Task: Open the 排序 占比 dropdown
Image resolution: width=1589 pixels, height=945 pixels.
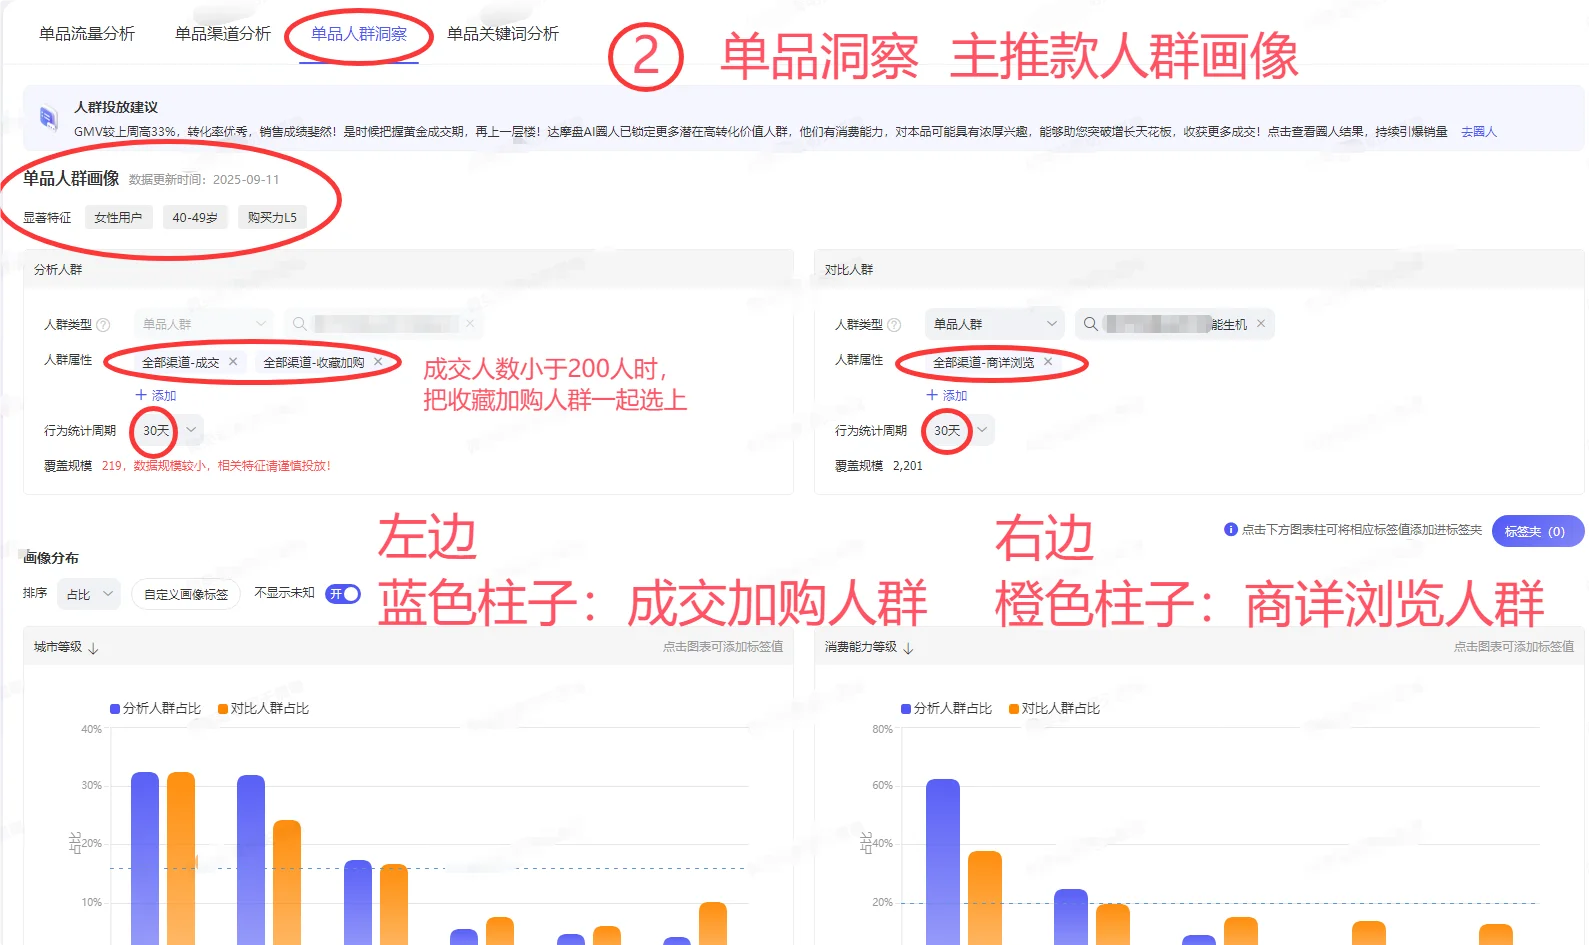Action: [89, 594]
